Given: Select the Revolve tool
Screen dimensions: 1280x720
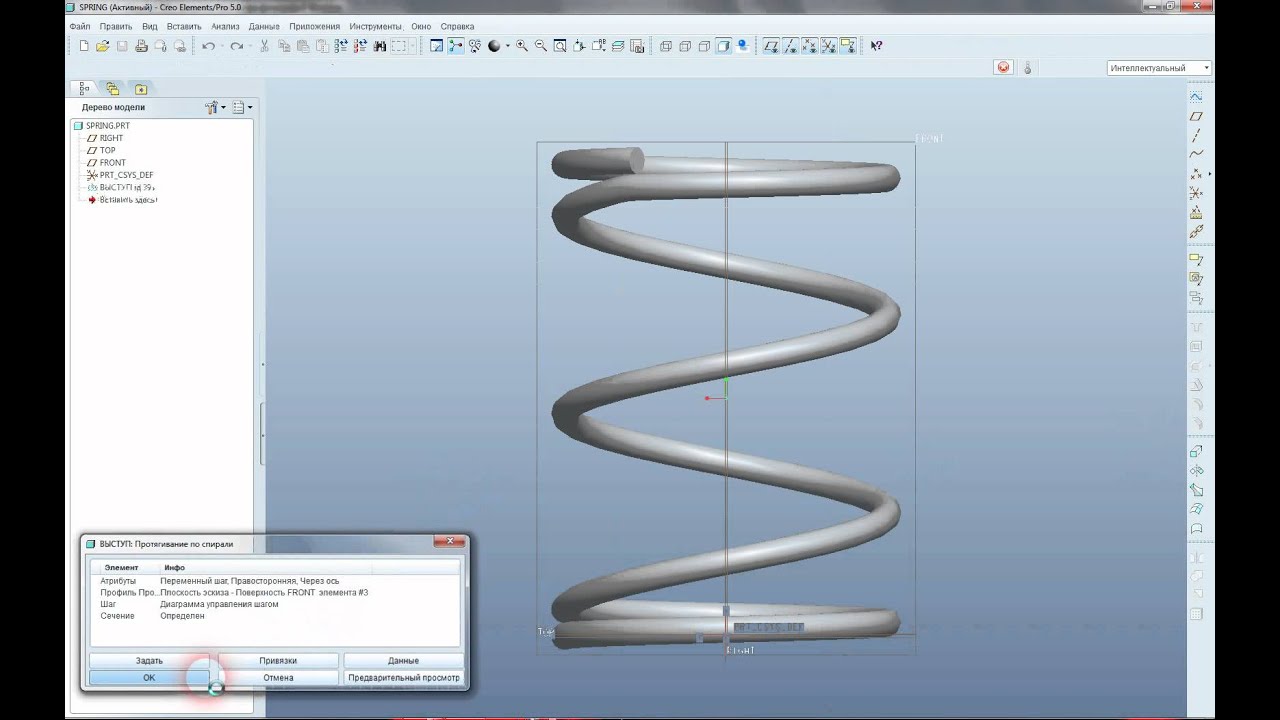Looking at the screenshot, I should click(1195, 470).
